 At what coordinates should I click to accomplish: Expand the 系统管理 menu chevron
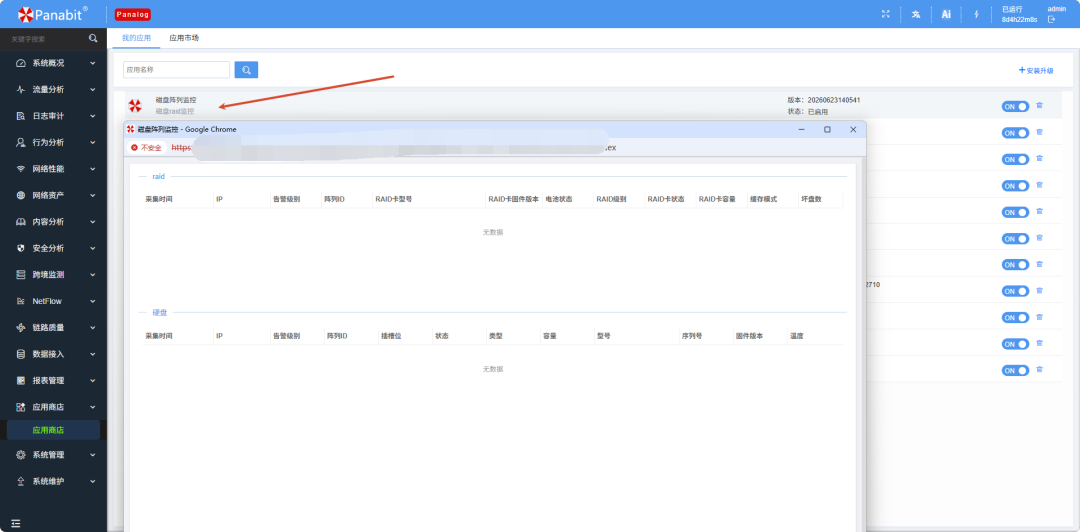(92, 455)
